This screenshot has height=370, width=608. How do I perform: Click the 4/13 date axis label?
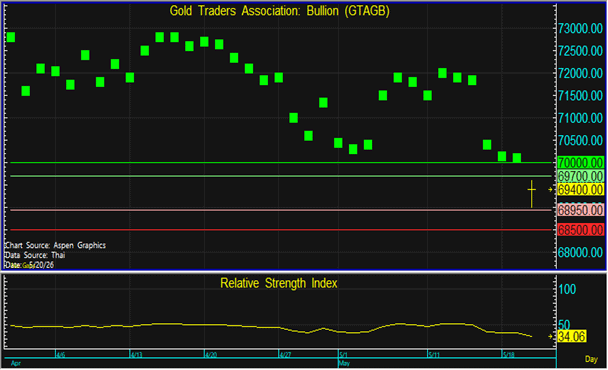136,355
